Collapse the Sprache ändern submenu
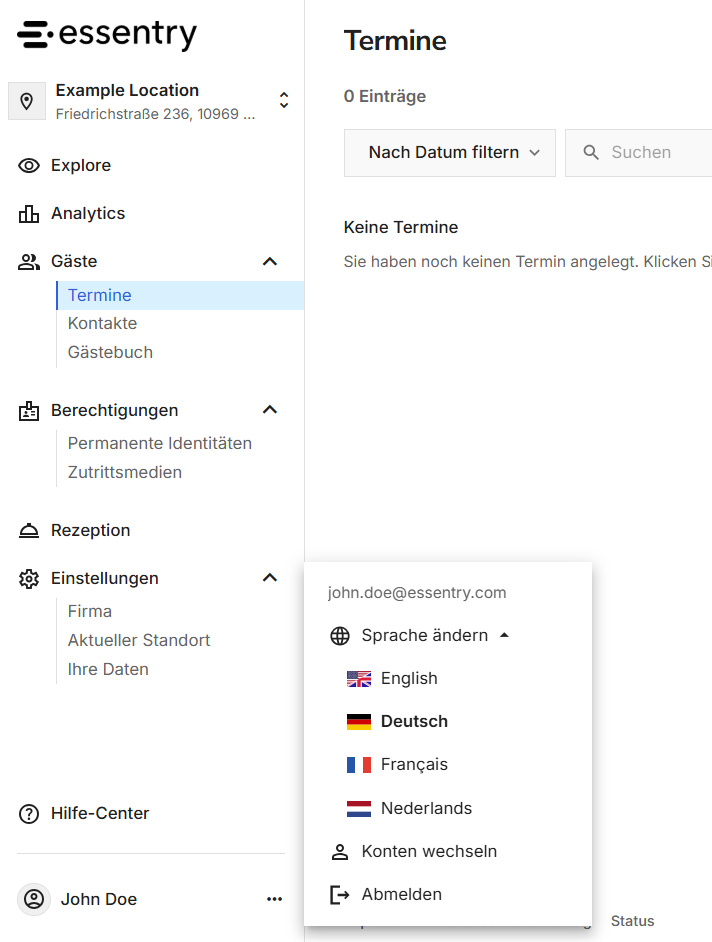712x942 pixels. tap(505, 635)
